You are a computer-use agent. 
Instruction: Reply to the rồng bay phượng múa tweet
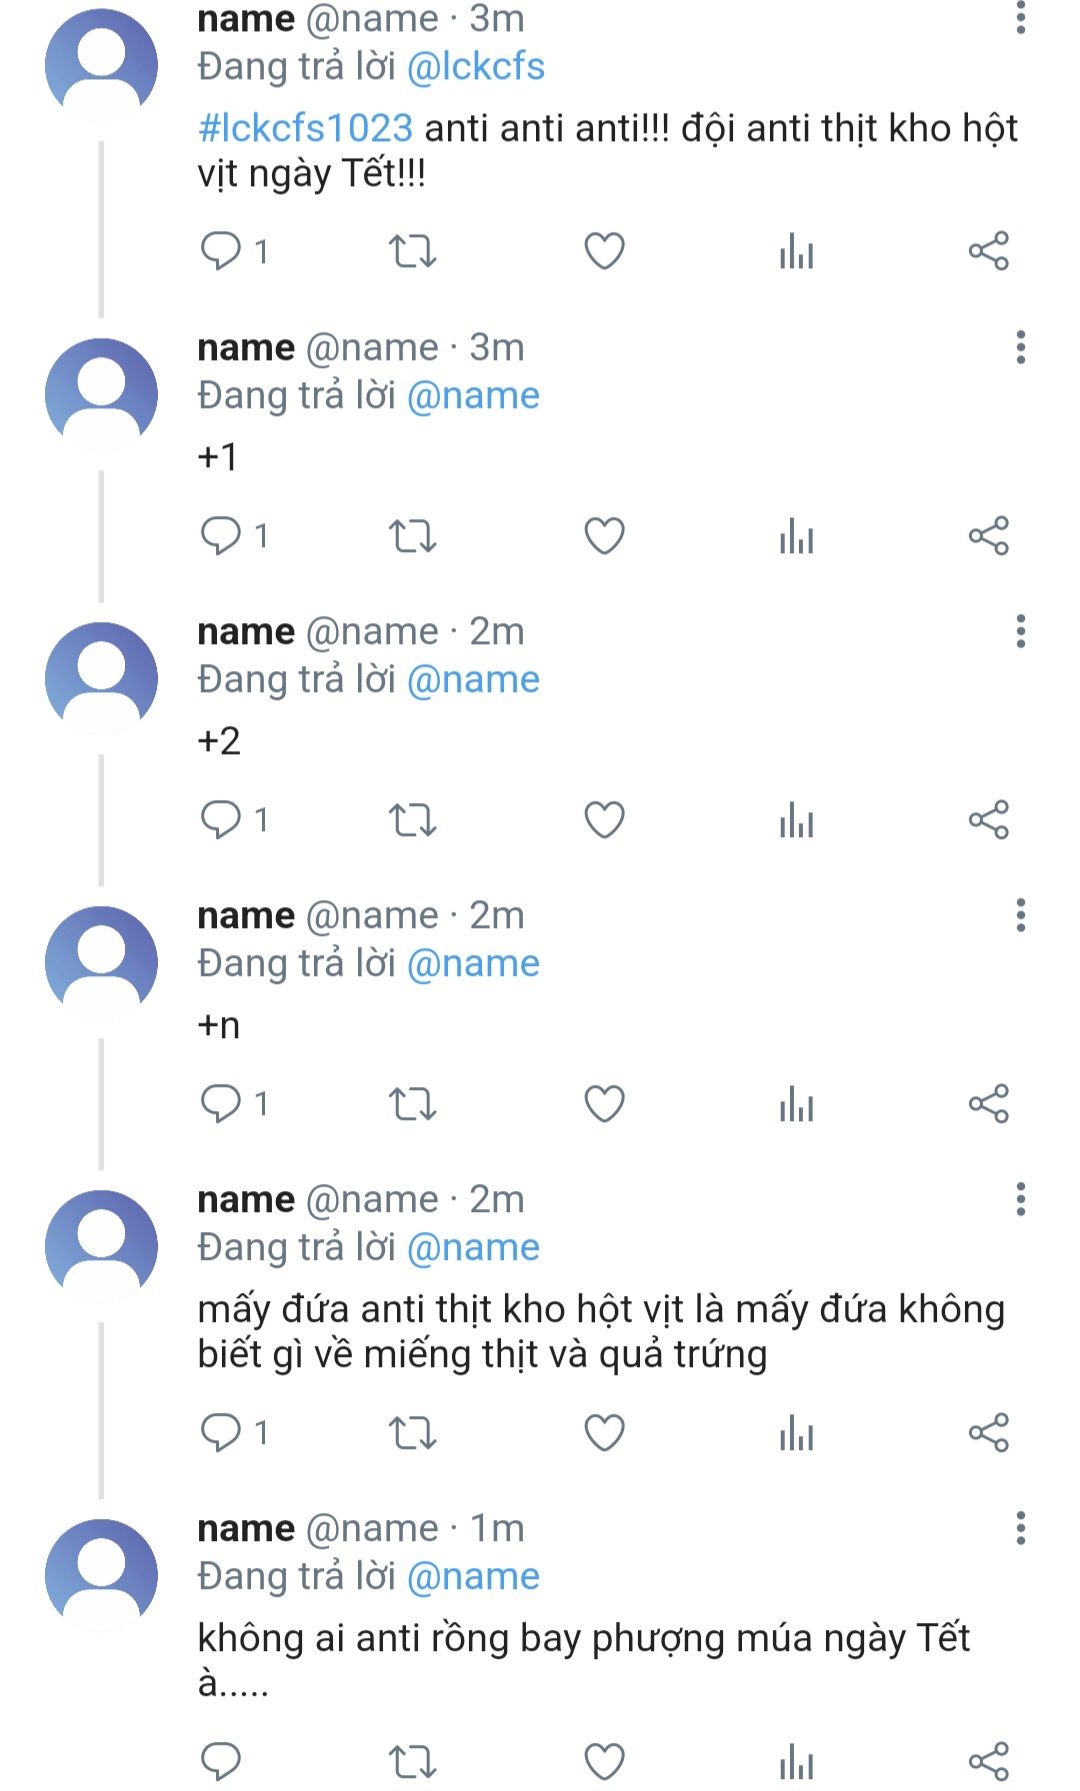pos(221,1760)
